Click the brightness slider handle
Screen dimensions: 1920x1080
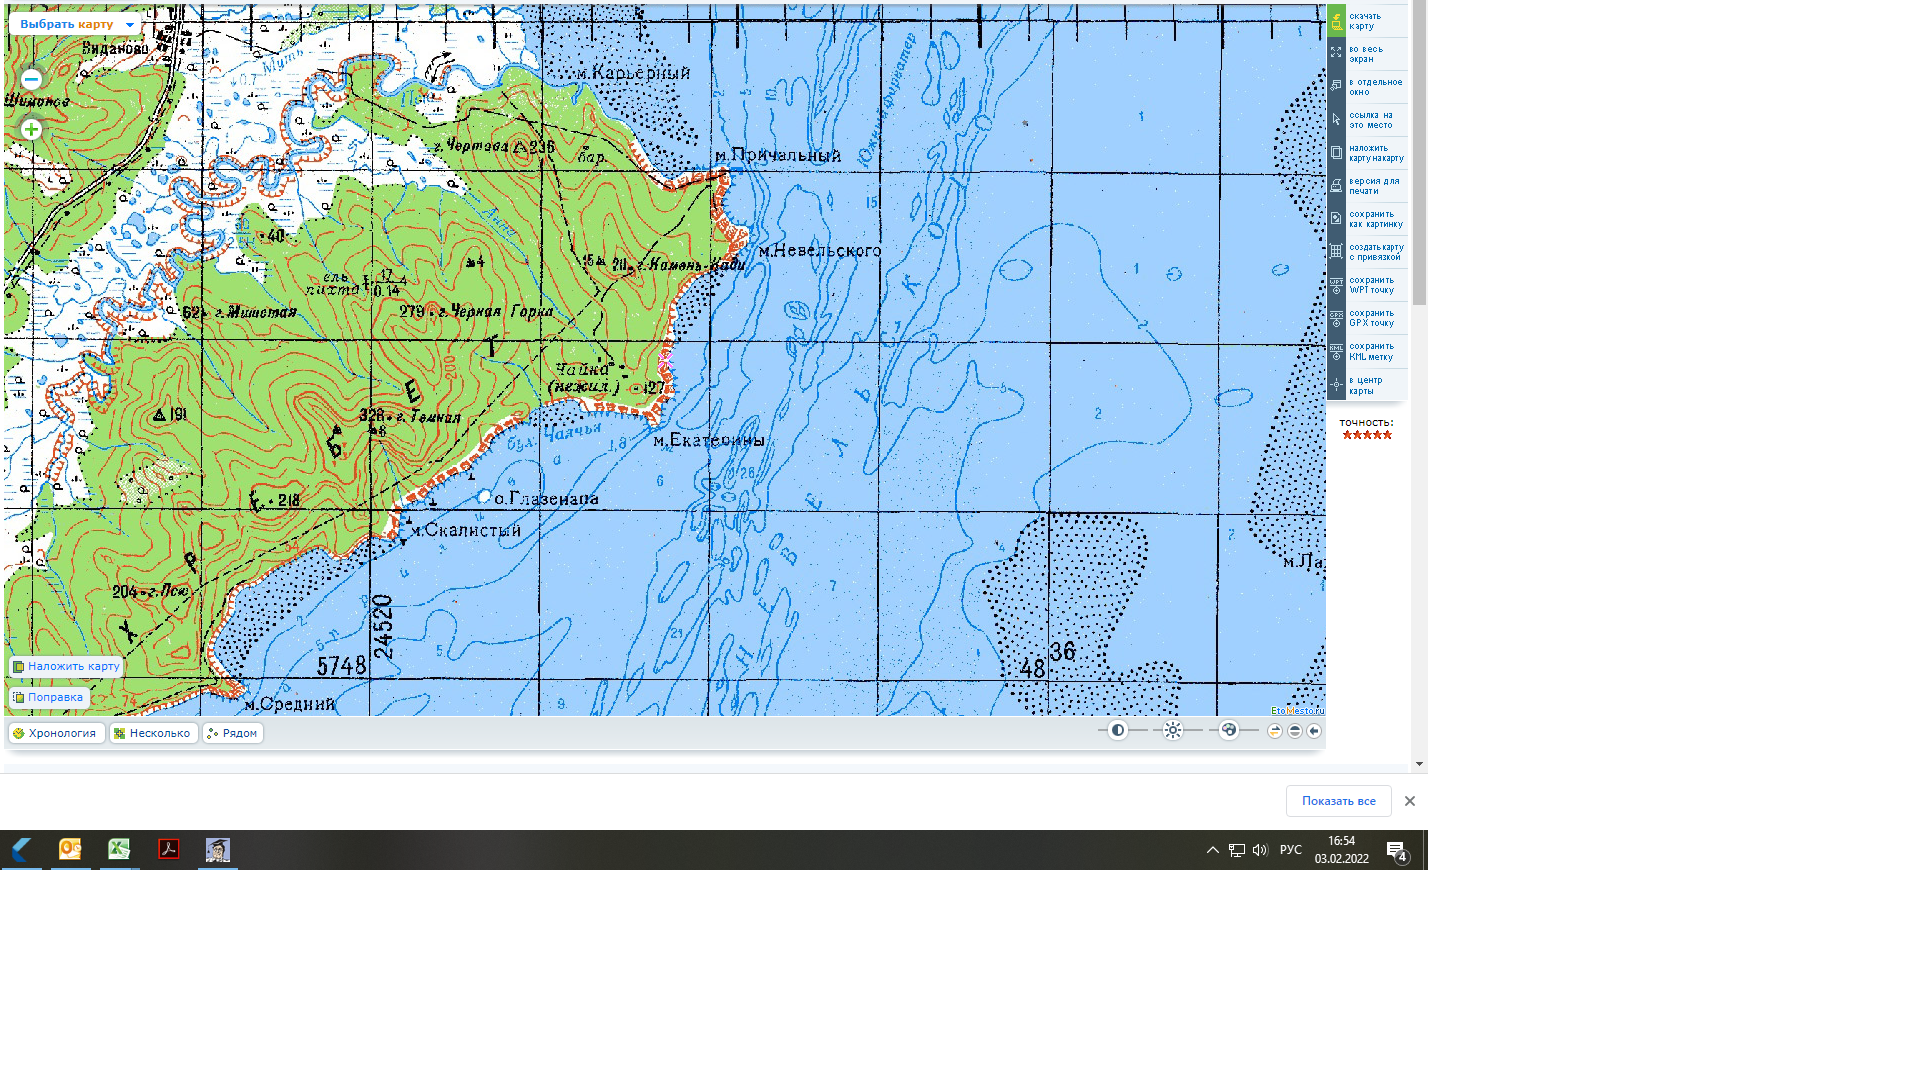[x=1173, y=730]
